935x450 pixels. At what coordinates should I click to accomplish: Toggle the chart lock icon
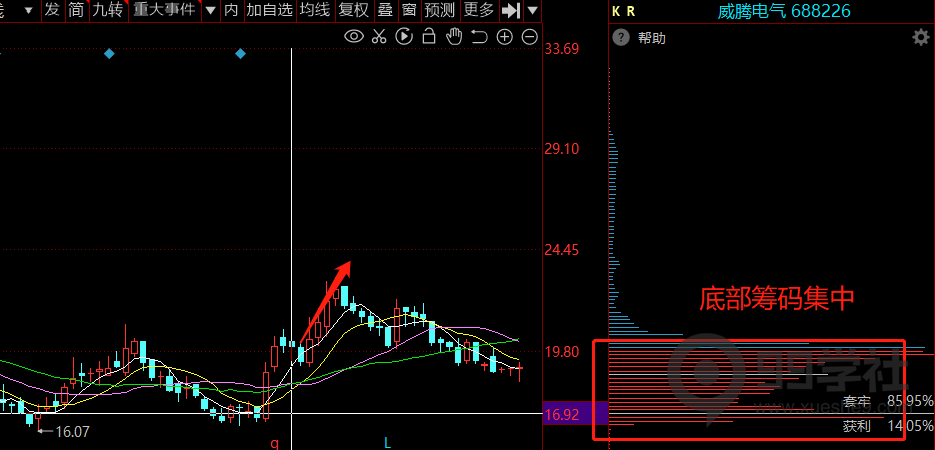coord(429,37)
